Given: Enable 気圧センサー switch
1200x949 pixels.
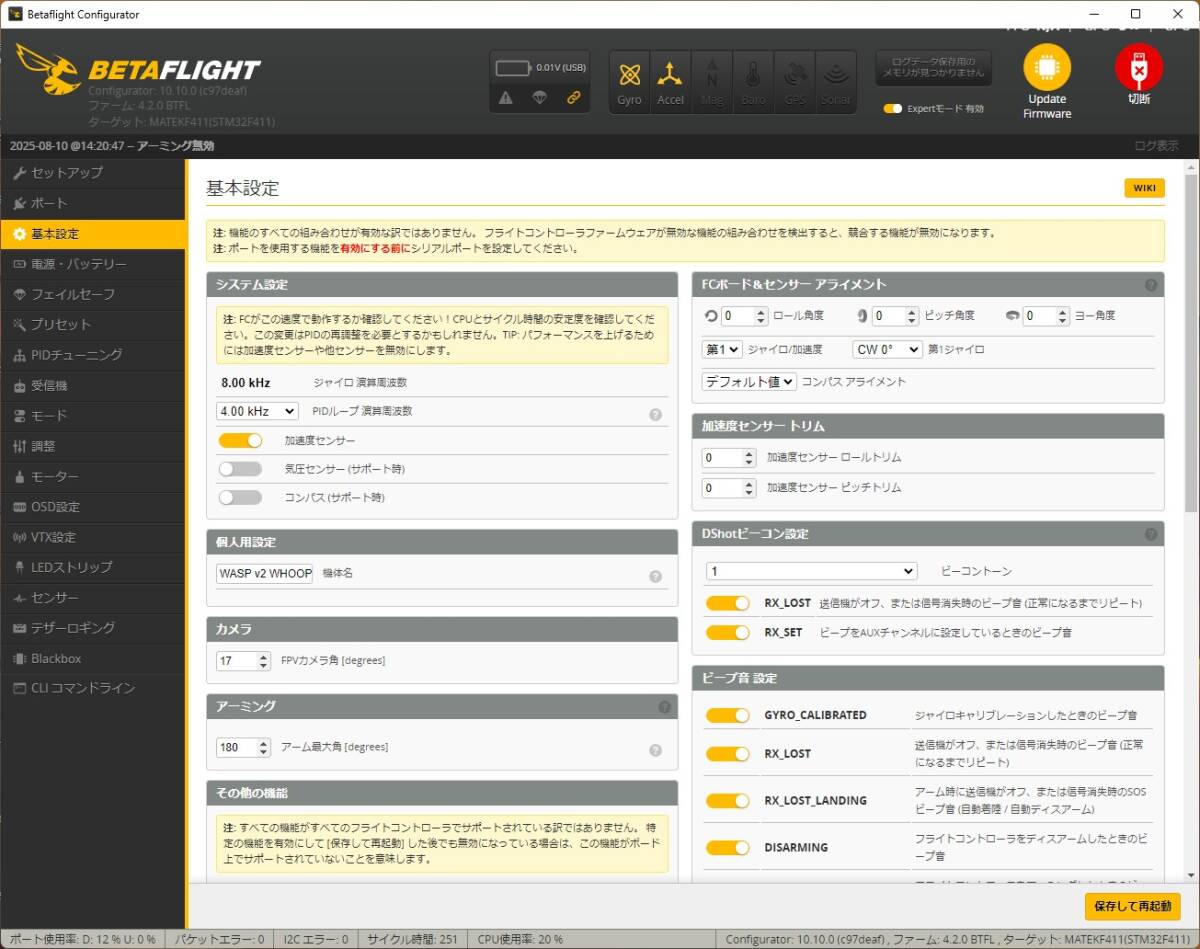Looking at the screenshot, I should tap(240, 469).
